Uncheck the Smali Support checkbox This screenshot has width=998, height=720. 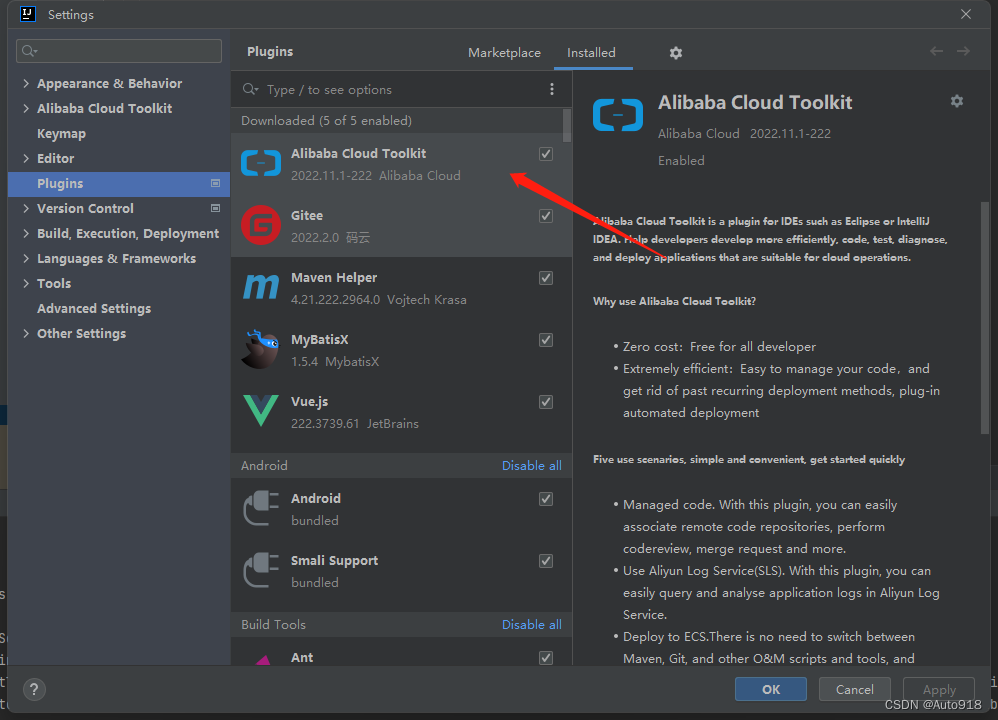(545, 561)
